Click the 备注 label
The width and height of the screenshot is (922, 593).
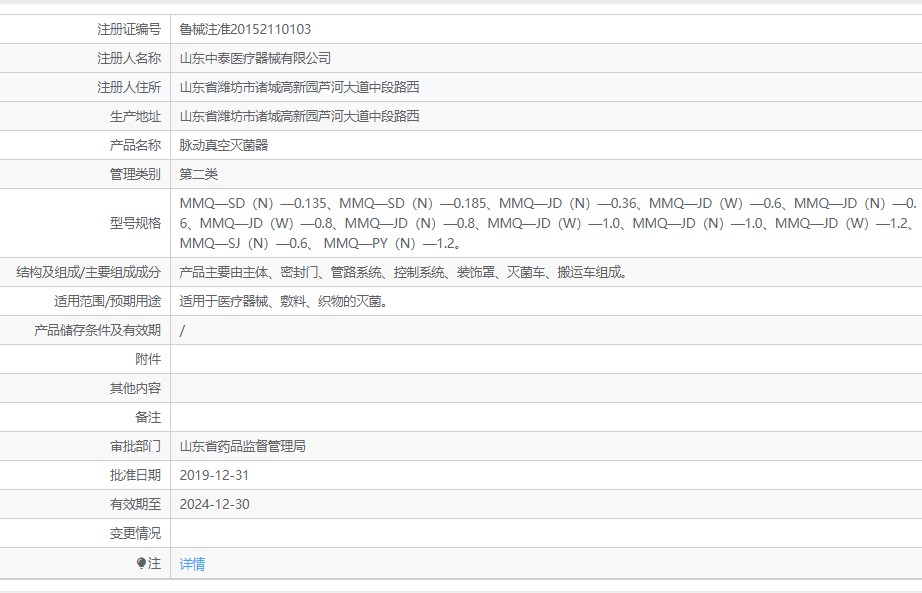[148, 417]
